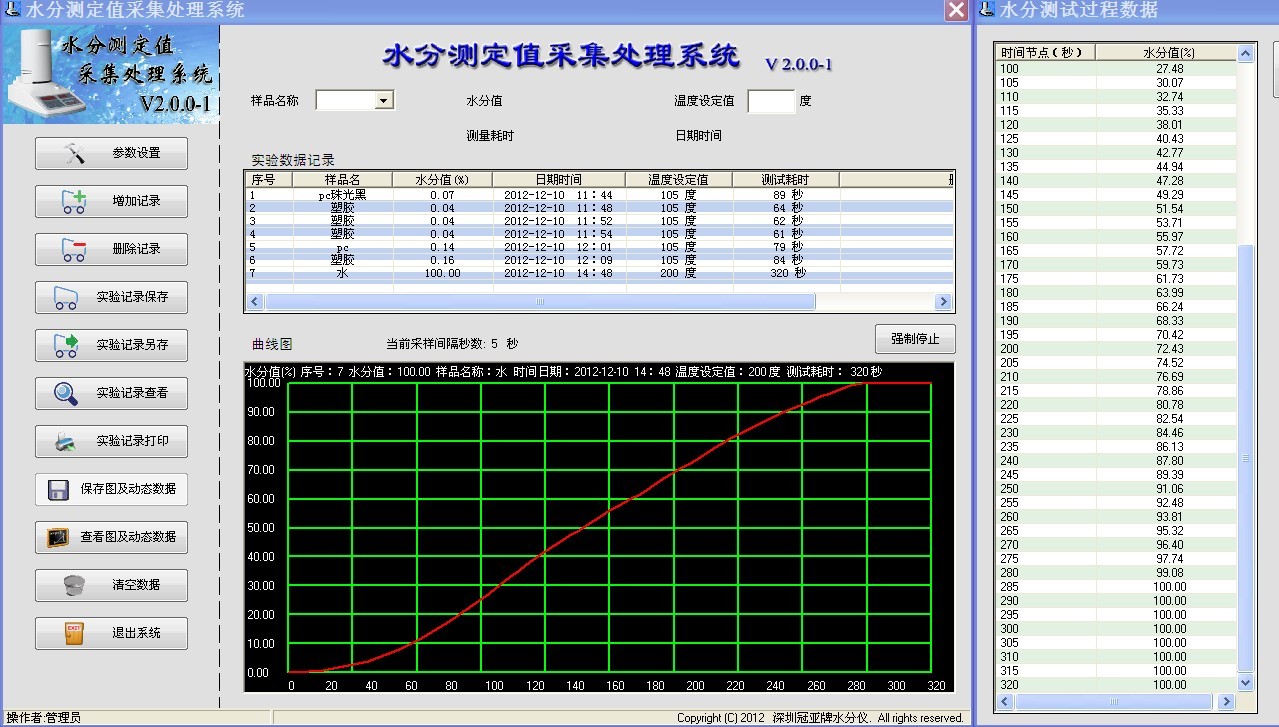Viewport: 1279px width, 727px height.
Task: Click the records table horizontal scrollbar thumb
Action: tap(540, 302)
